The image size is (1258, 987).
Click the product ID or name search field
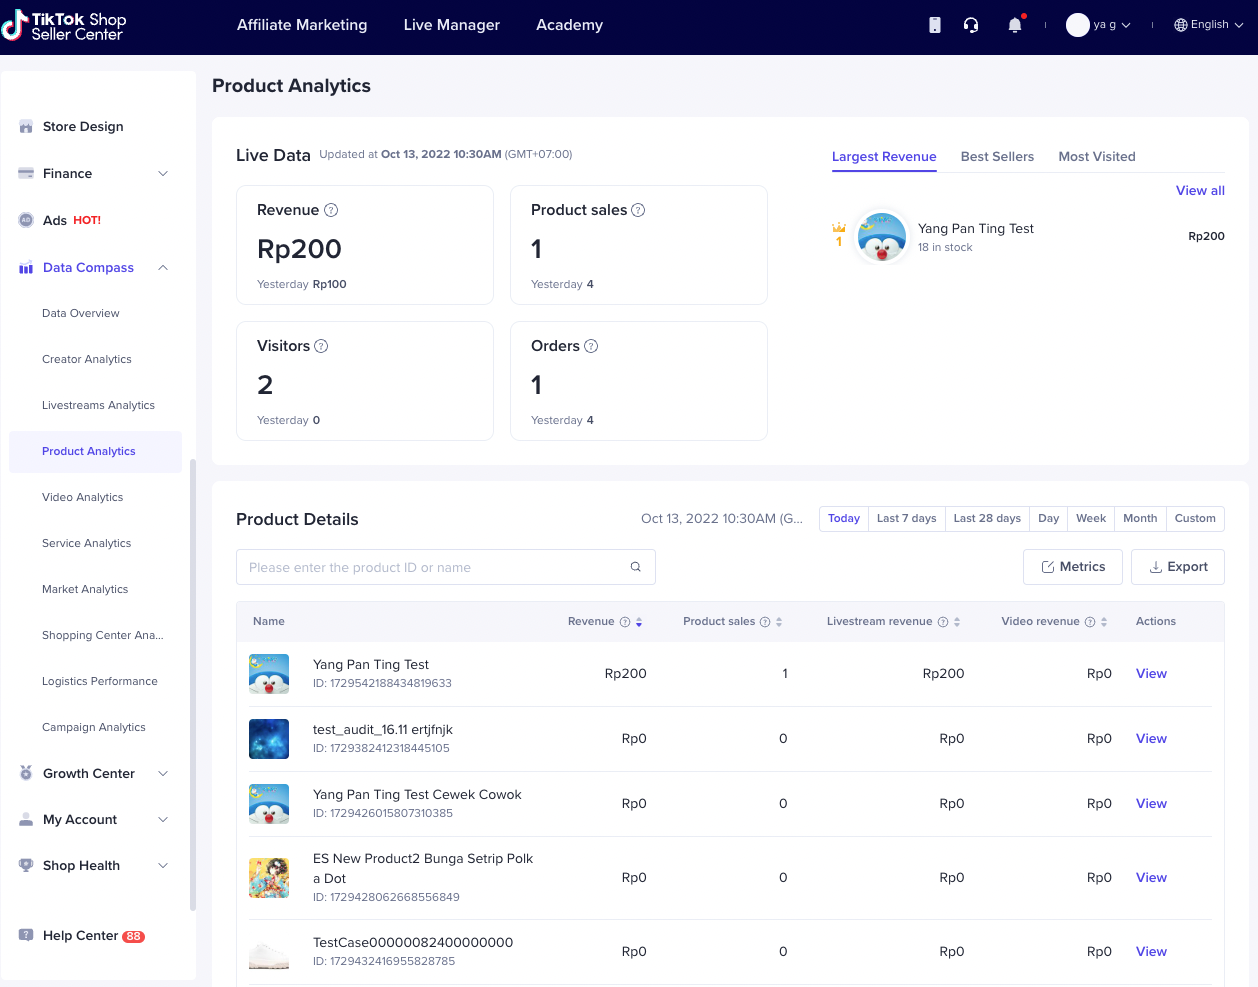pyautogui.click(x=430, y=567)
